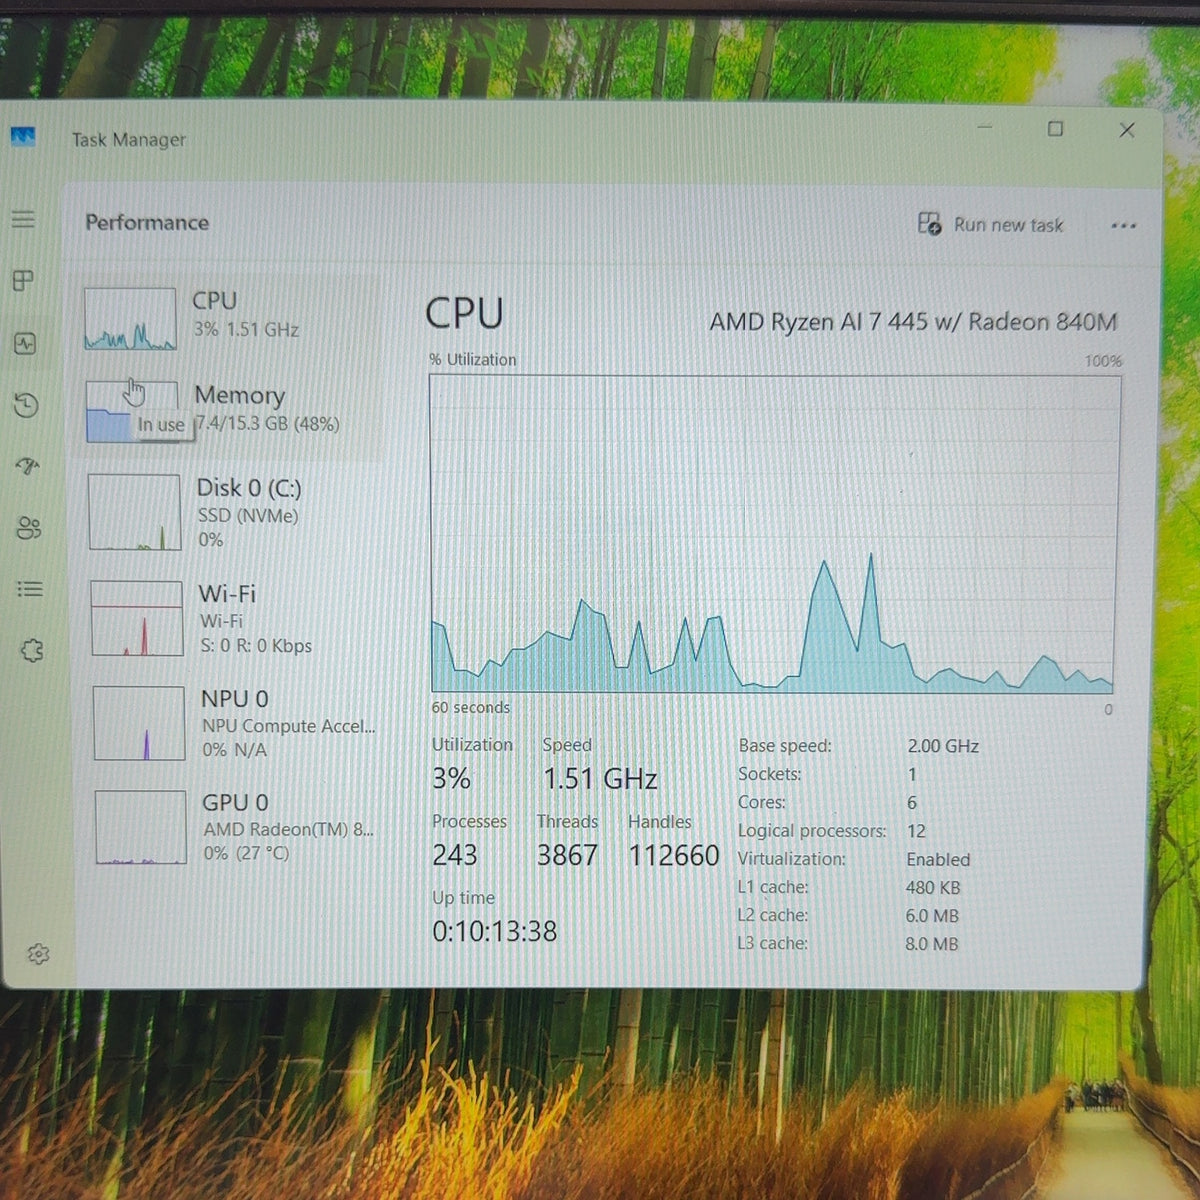
Task: Click the 112660 handles count
Action: (674, 856)
